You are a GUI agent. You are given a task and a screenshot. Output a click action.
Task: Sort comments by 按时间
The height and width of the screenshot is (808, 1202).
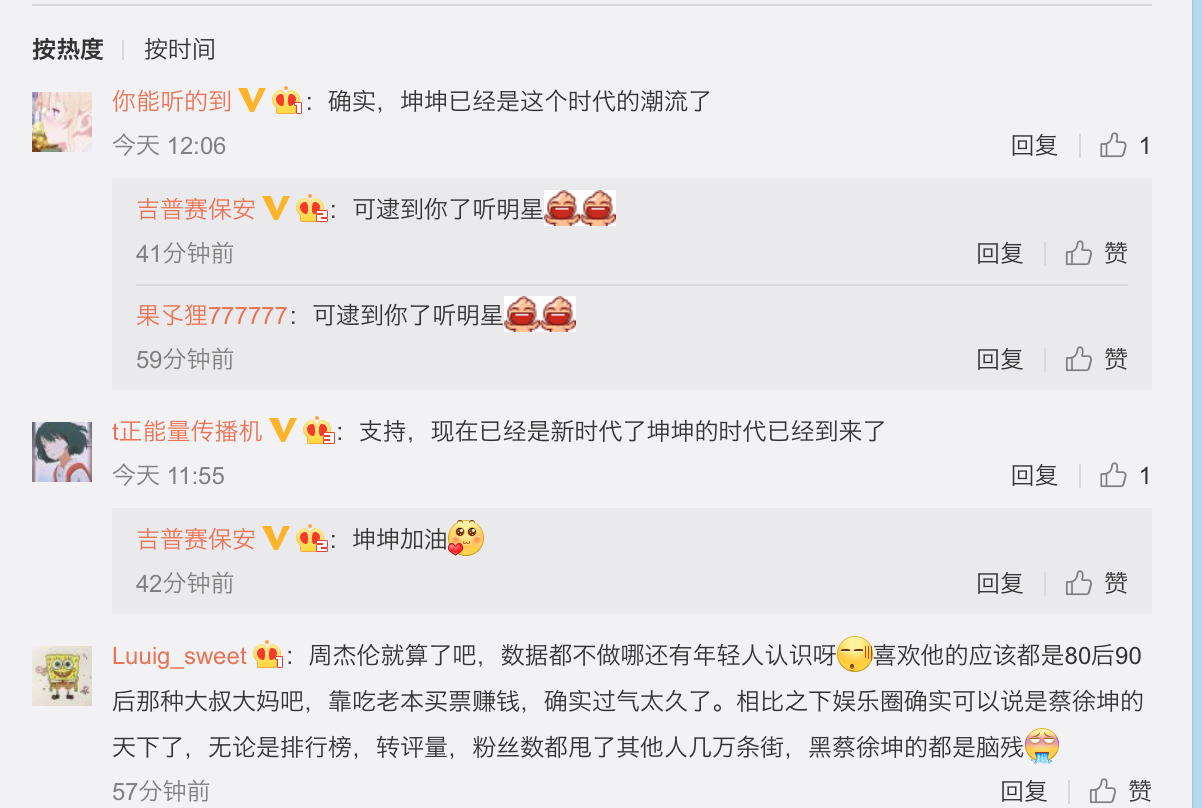coord(180,49)
